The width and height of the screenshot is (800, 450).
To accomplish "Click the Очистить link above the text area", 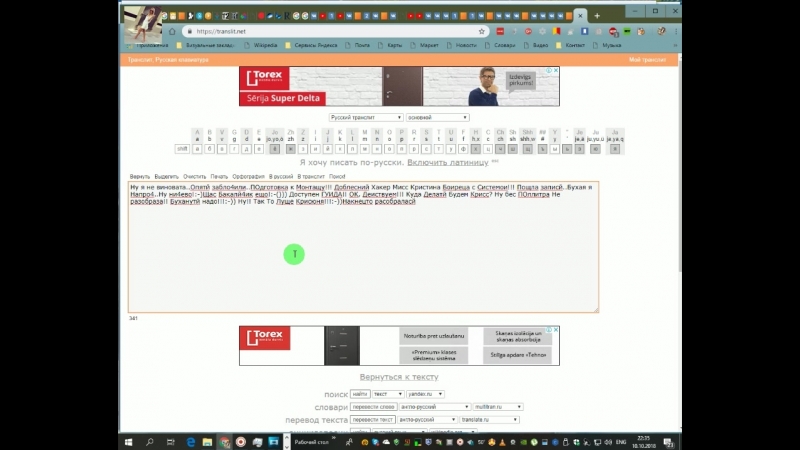I will (x=194, y=176).
